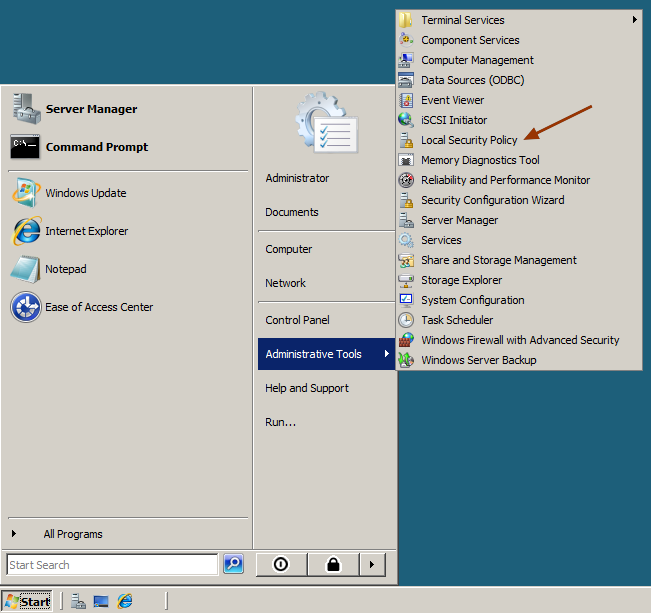The height and width of the screenshot is (613, 651).
Task: Open System Configuration label
Action: [x=472, y=300]
